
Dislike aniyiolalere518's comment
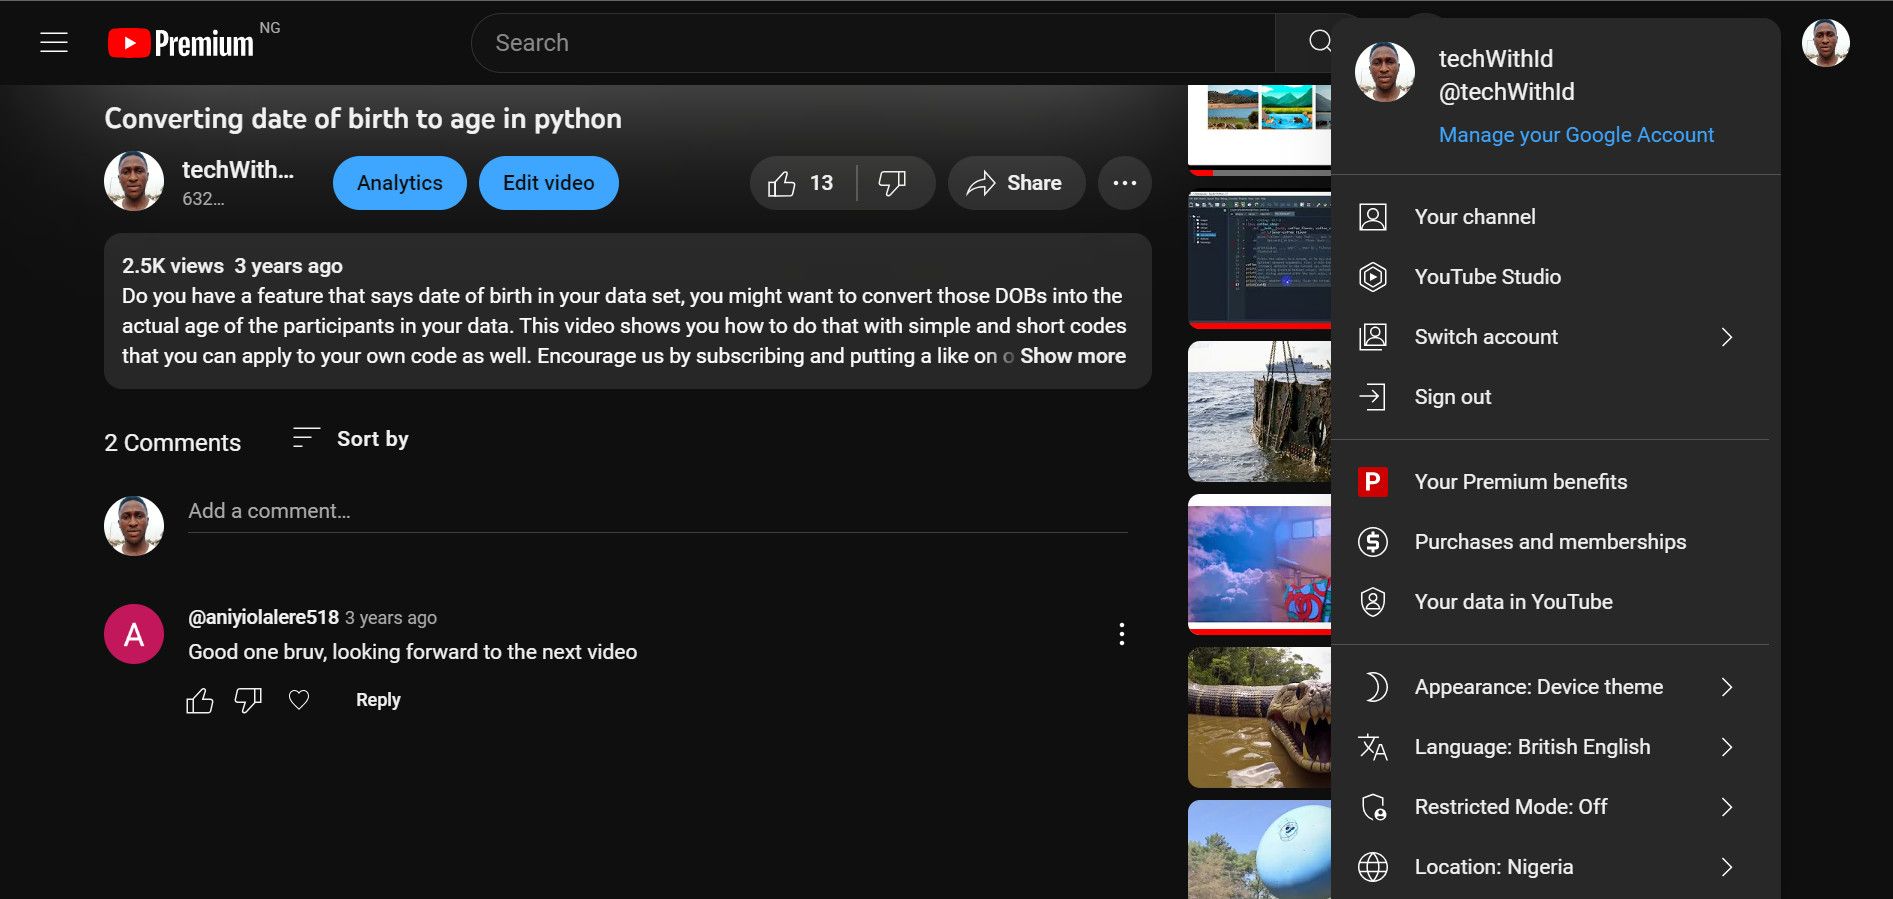tap(248, 700)
